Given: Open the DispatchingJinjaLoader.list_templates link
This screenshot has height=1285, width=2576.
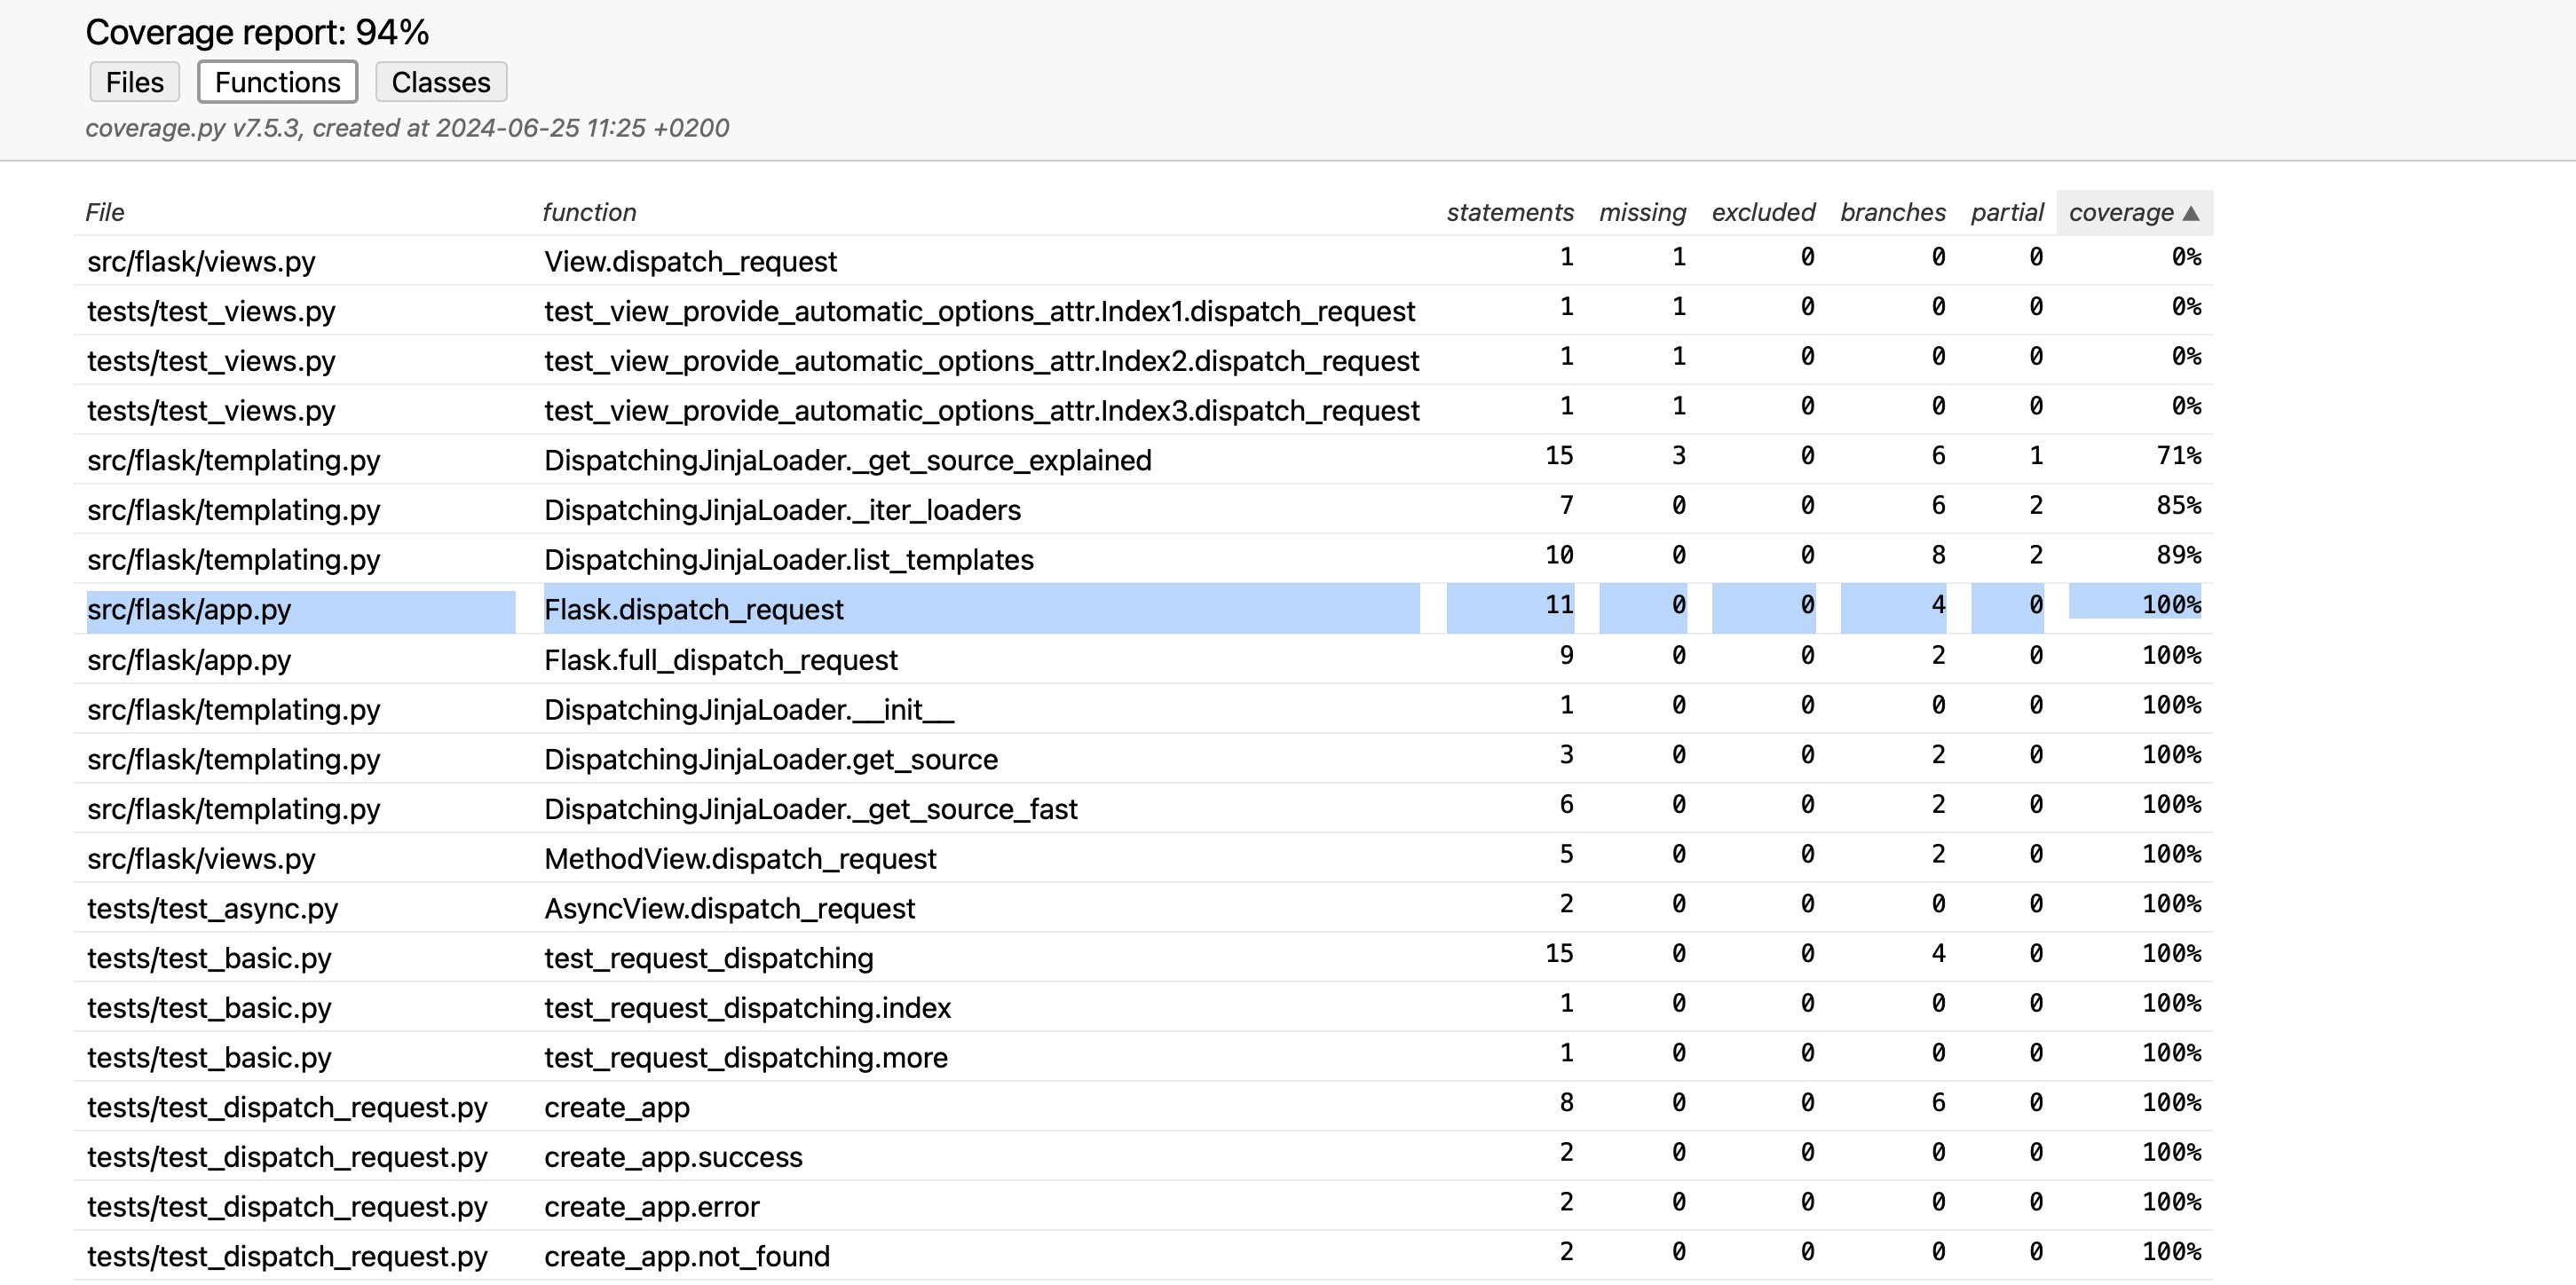Looking at the screenshot, I should point(789,559).
